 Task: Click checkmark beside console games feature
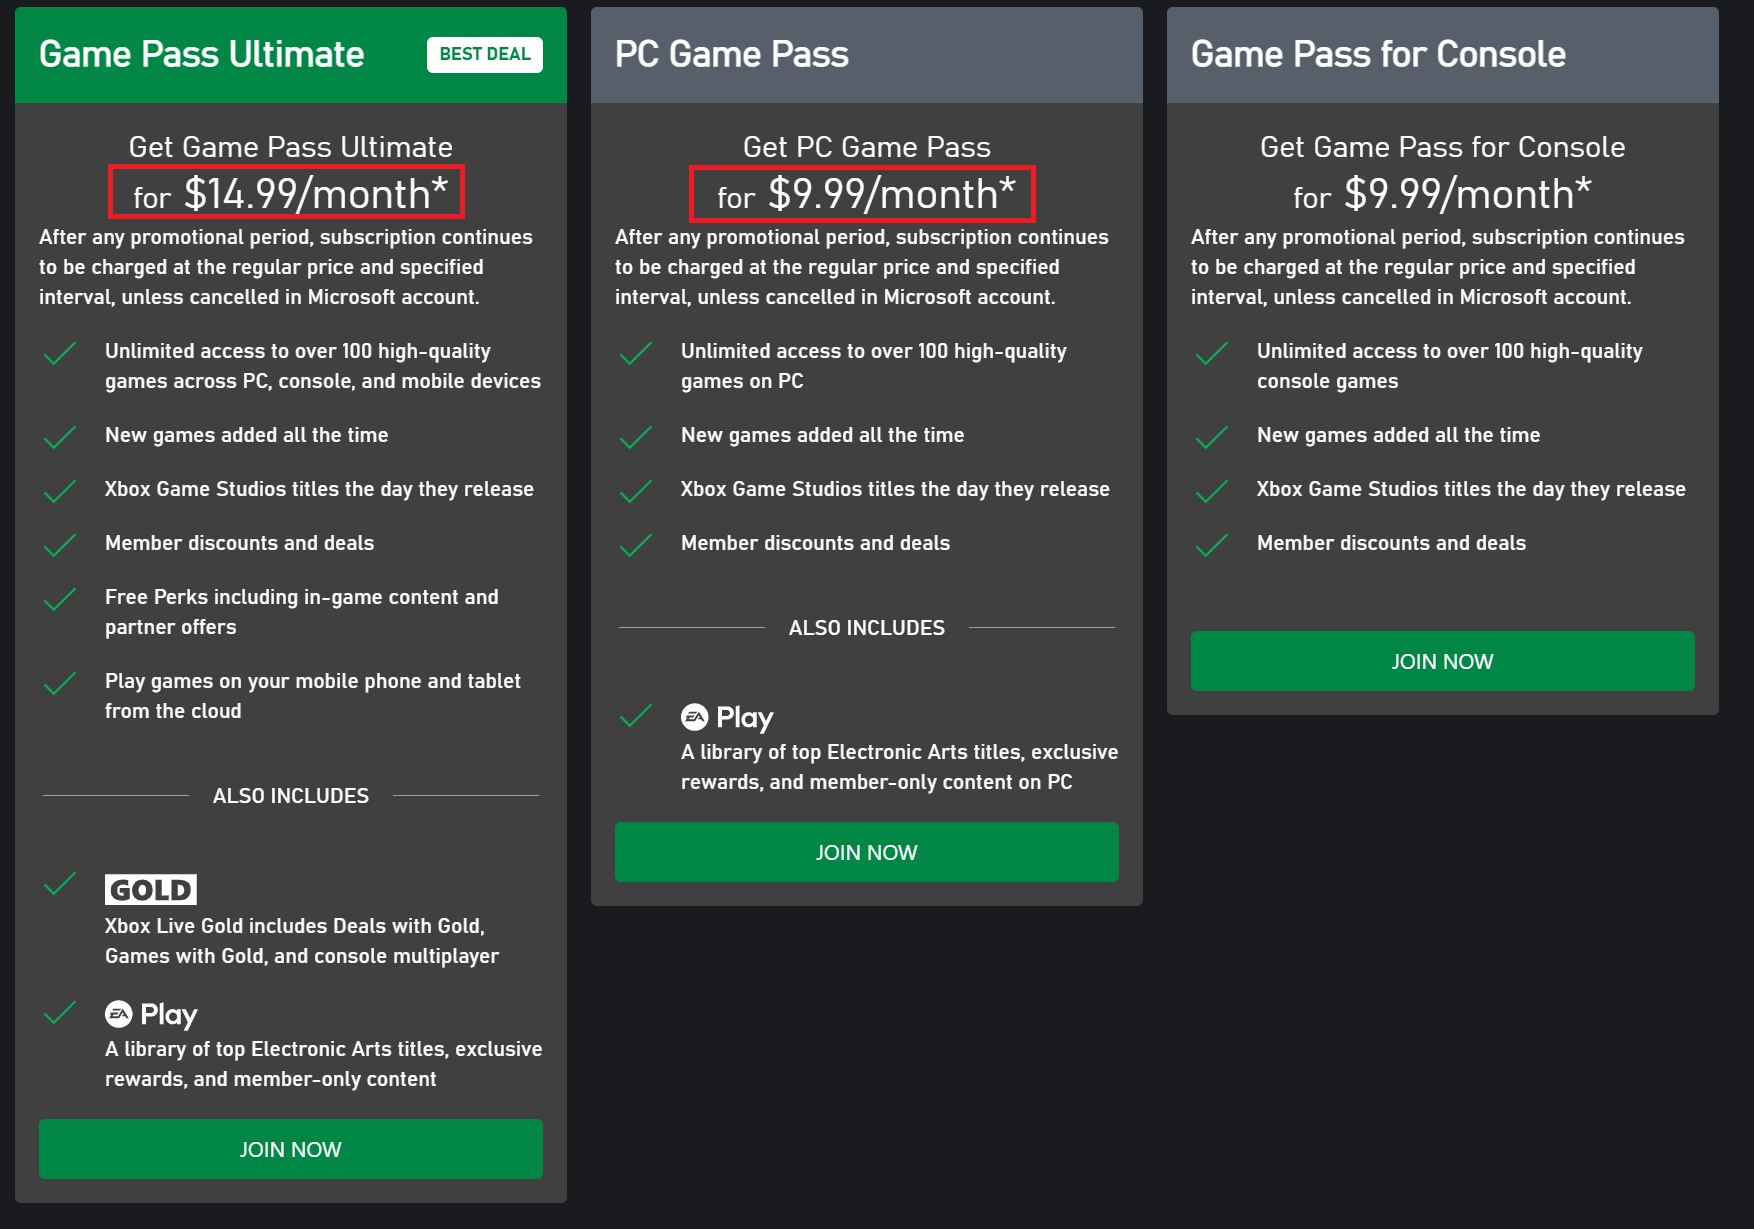(1212, 353)
